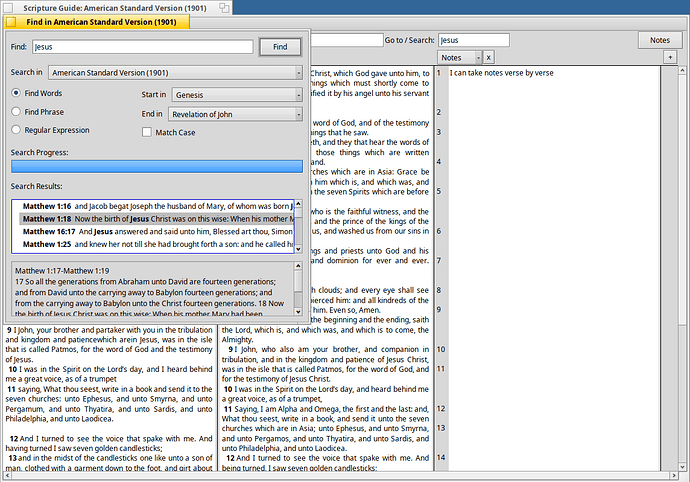The width and height of the screenshot is (690, 482).
Task: Click the Notes button in the main toolbar
Action: pyautogui.click(x=660, y=40)
